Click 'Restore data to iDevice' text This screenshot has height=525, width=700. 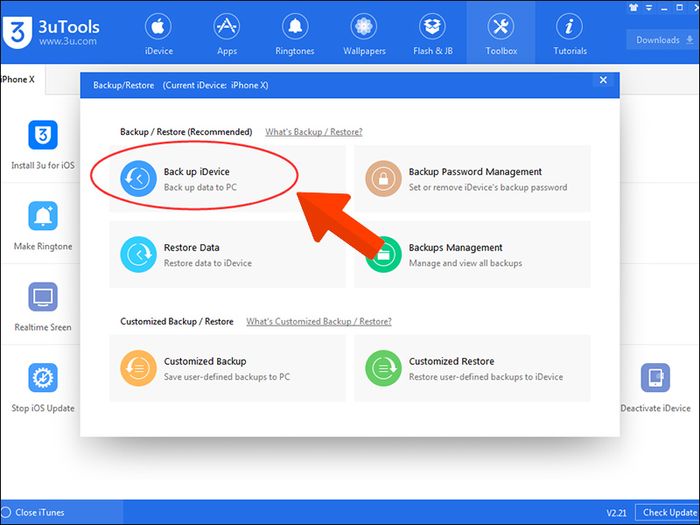pos(208,263)
